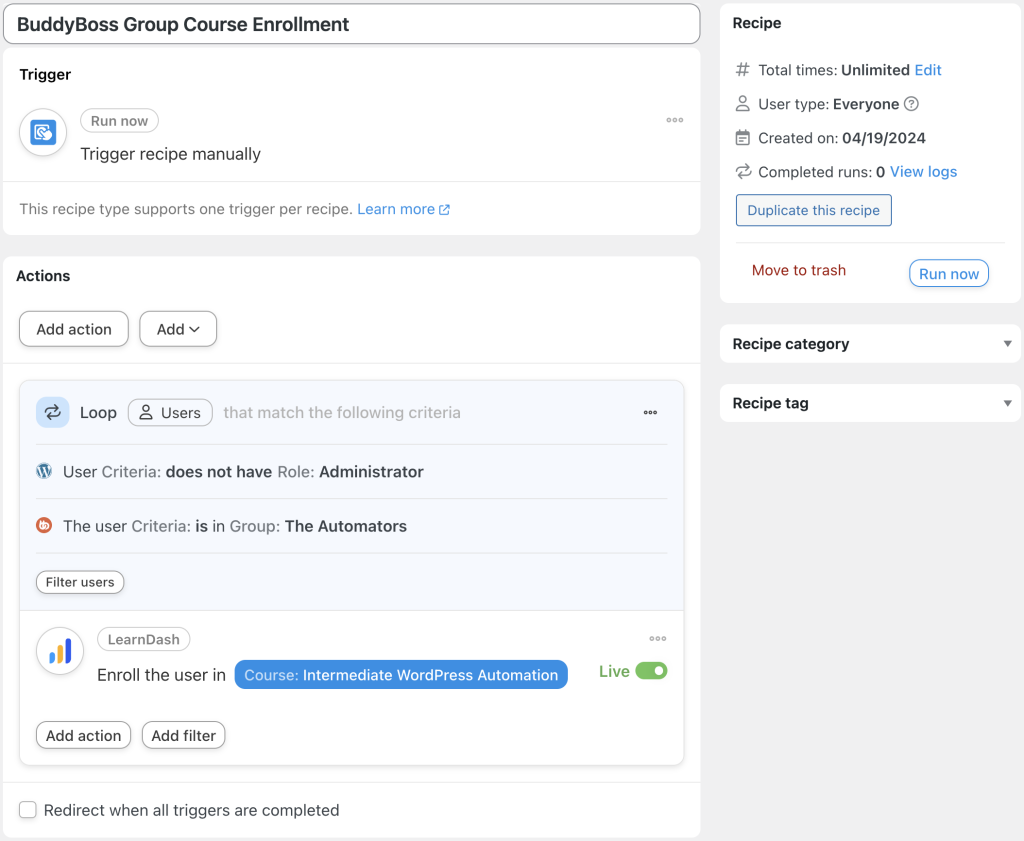Image resolution: width=1024 pixels, height=841 pixels.
Task: Click Edit next to Total times Unlimited
Action: pos(927,70)
